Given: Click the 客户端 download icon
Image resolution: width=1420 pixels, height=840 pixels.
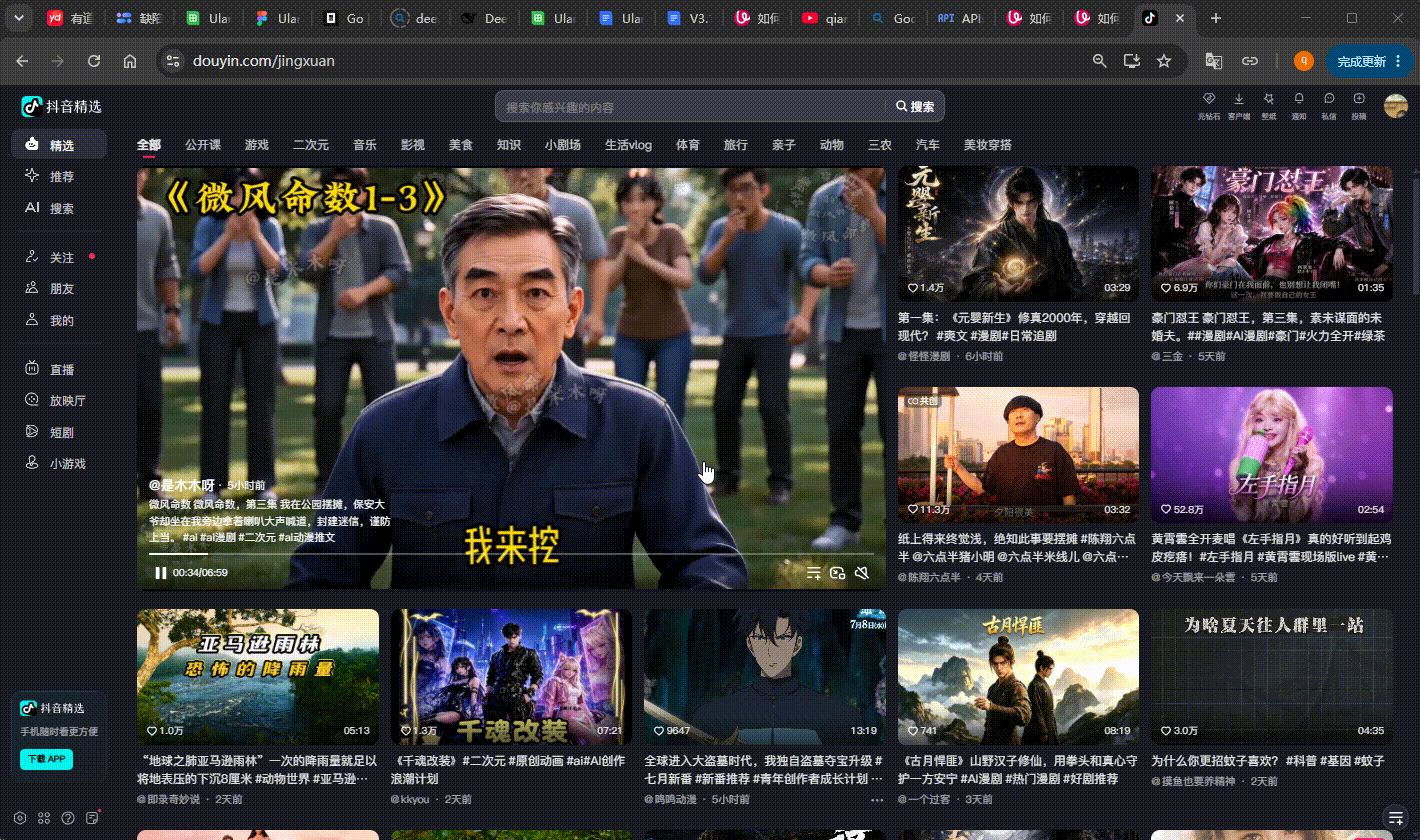Looking at the screenshot, I should tap(1239, 105).
